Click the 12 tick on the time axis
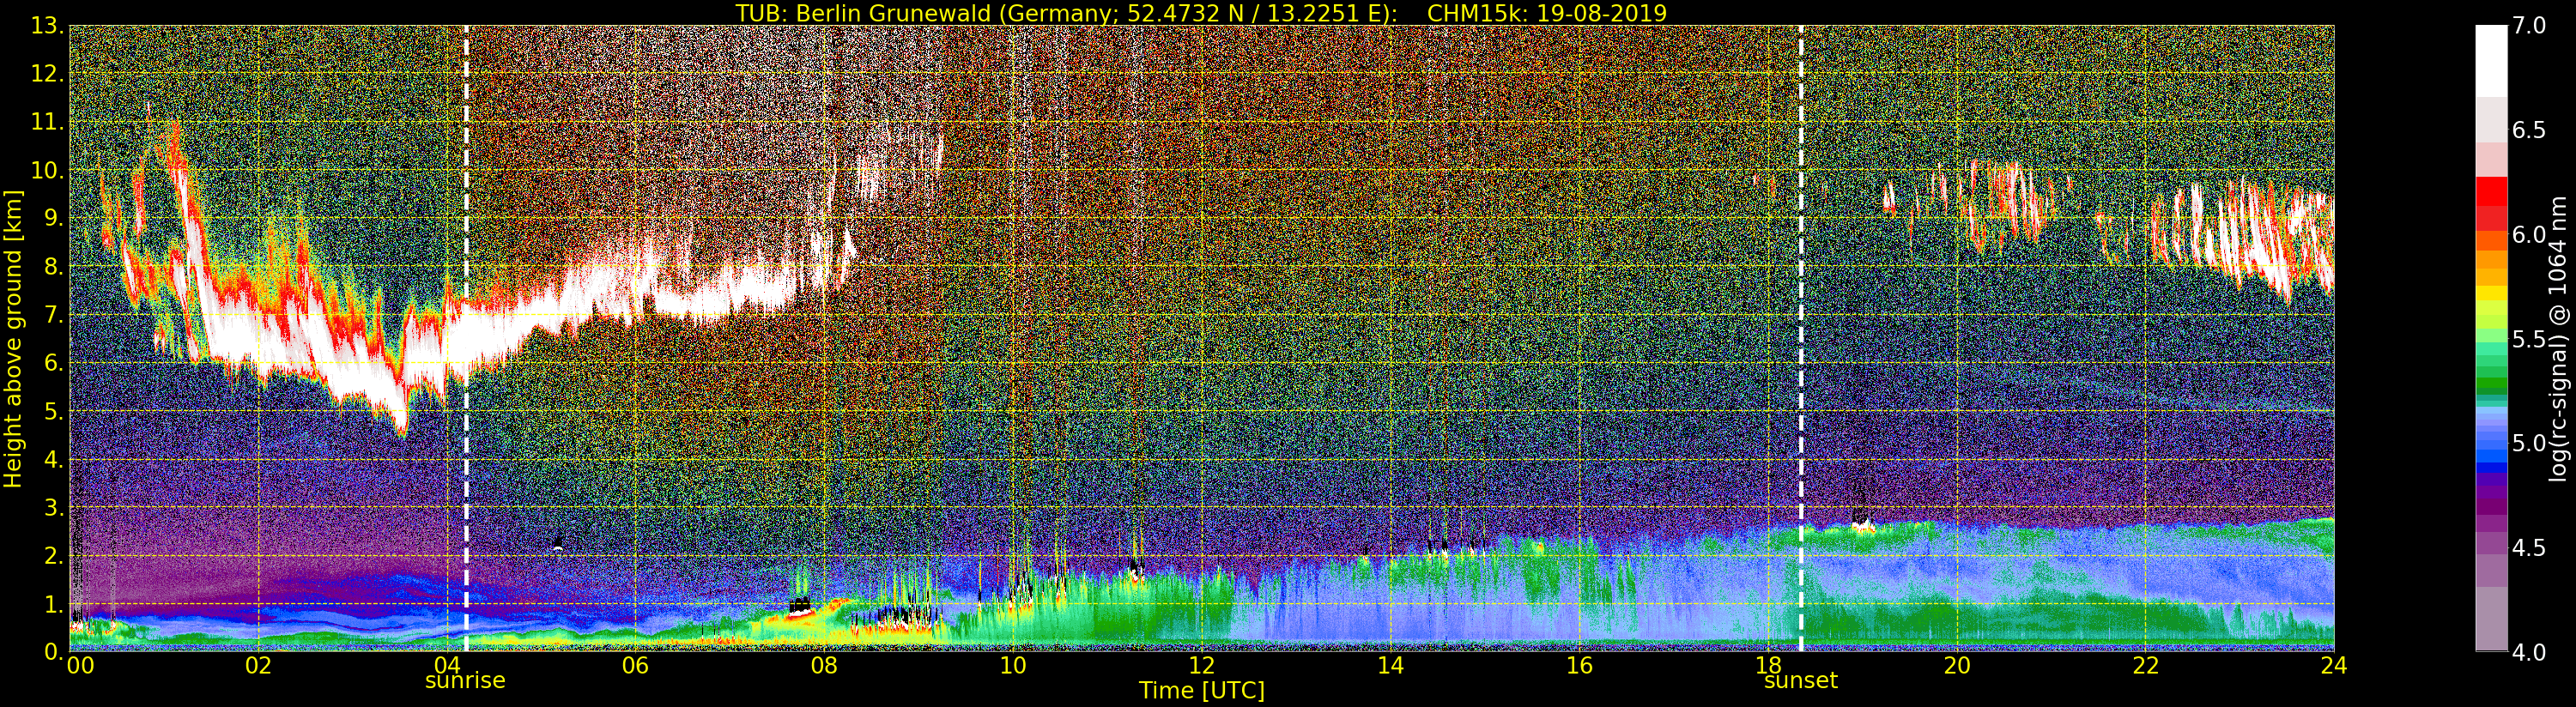Screen dimensions: 2576x707 point(1201,666)
